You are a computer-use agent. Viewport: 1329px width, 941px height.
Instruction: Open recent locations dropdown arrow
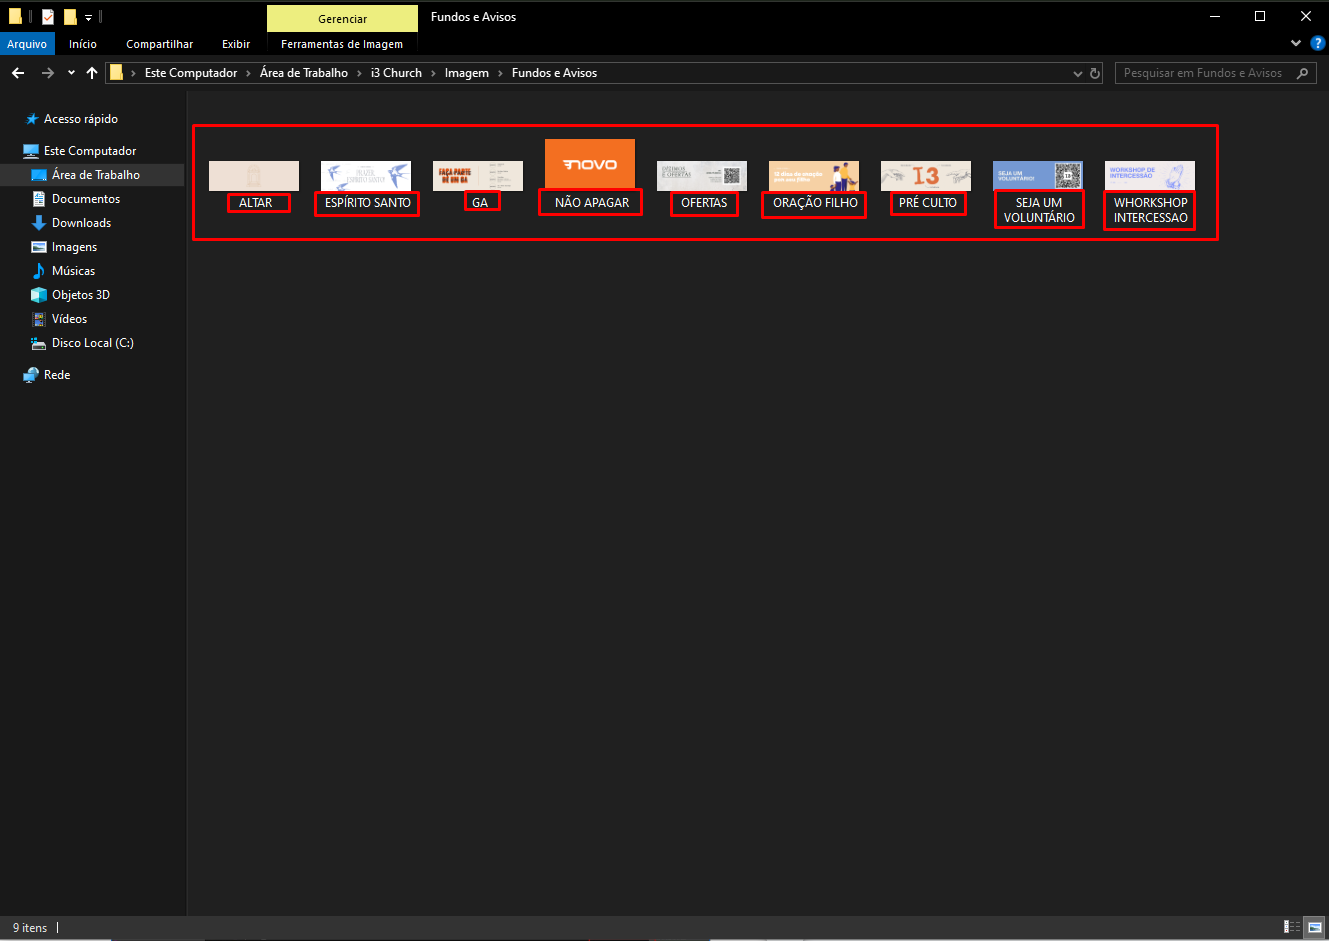click(x=71, y=73)
